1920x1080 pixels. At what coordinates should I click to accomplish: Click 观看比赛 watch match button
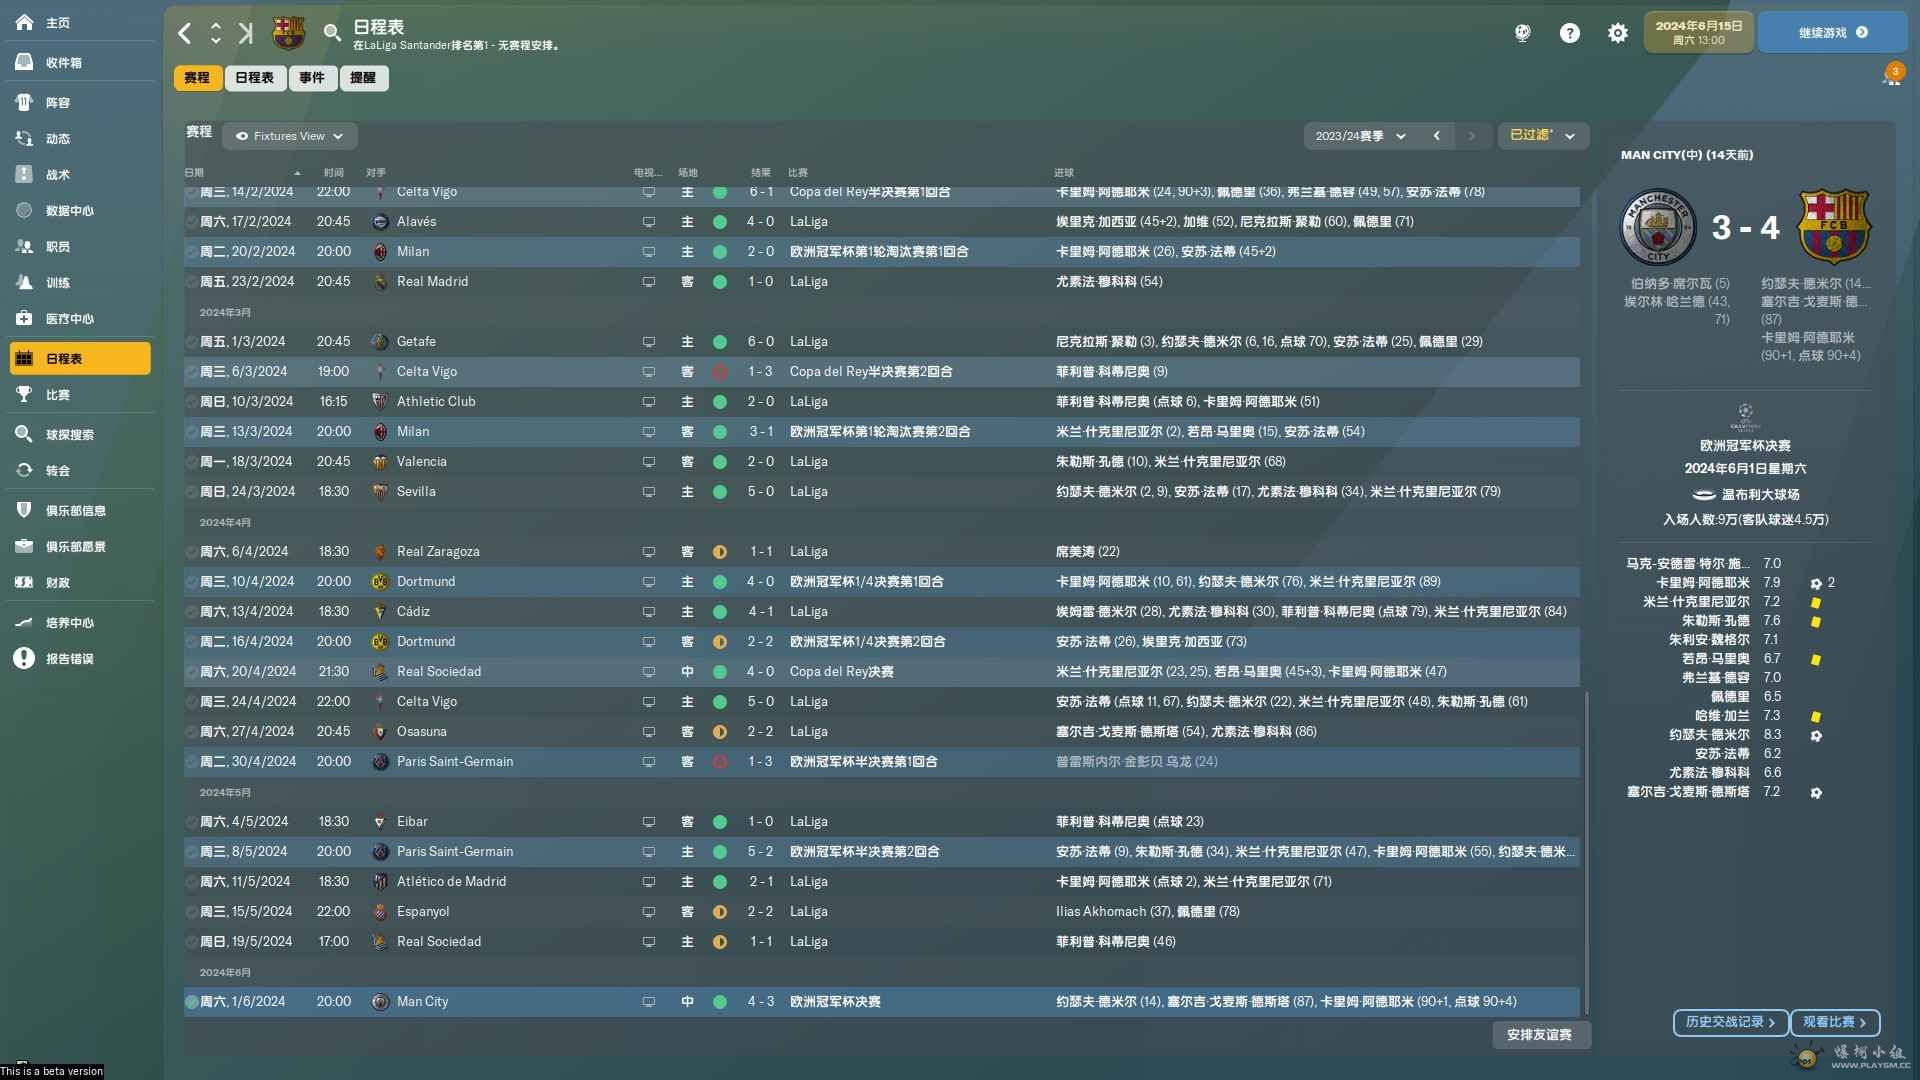point(1835,1022)
